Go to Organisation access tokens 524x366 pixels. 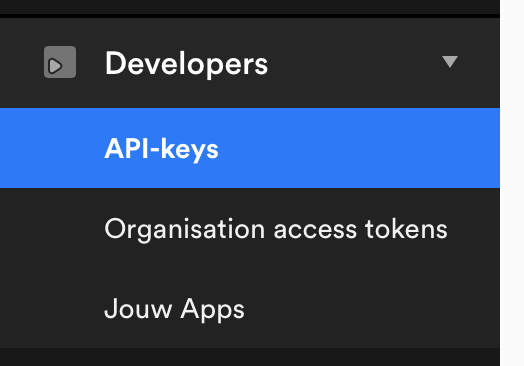coord(250,229)
